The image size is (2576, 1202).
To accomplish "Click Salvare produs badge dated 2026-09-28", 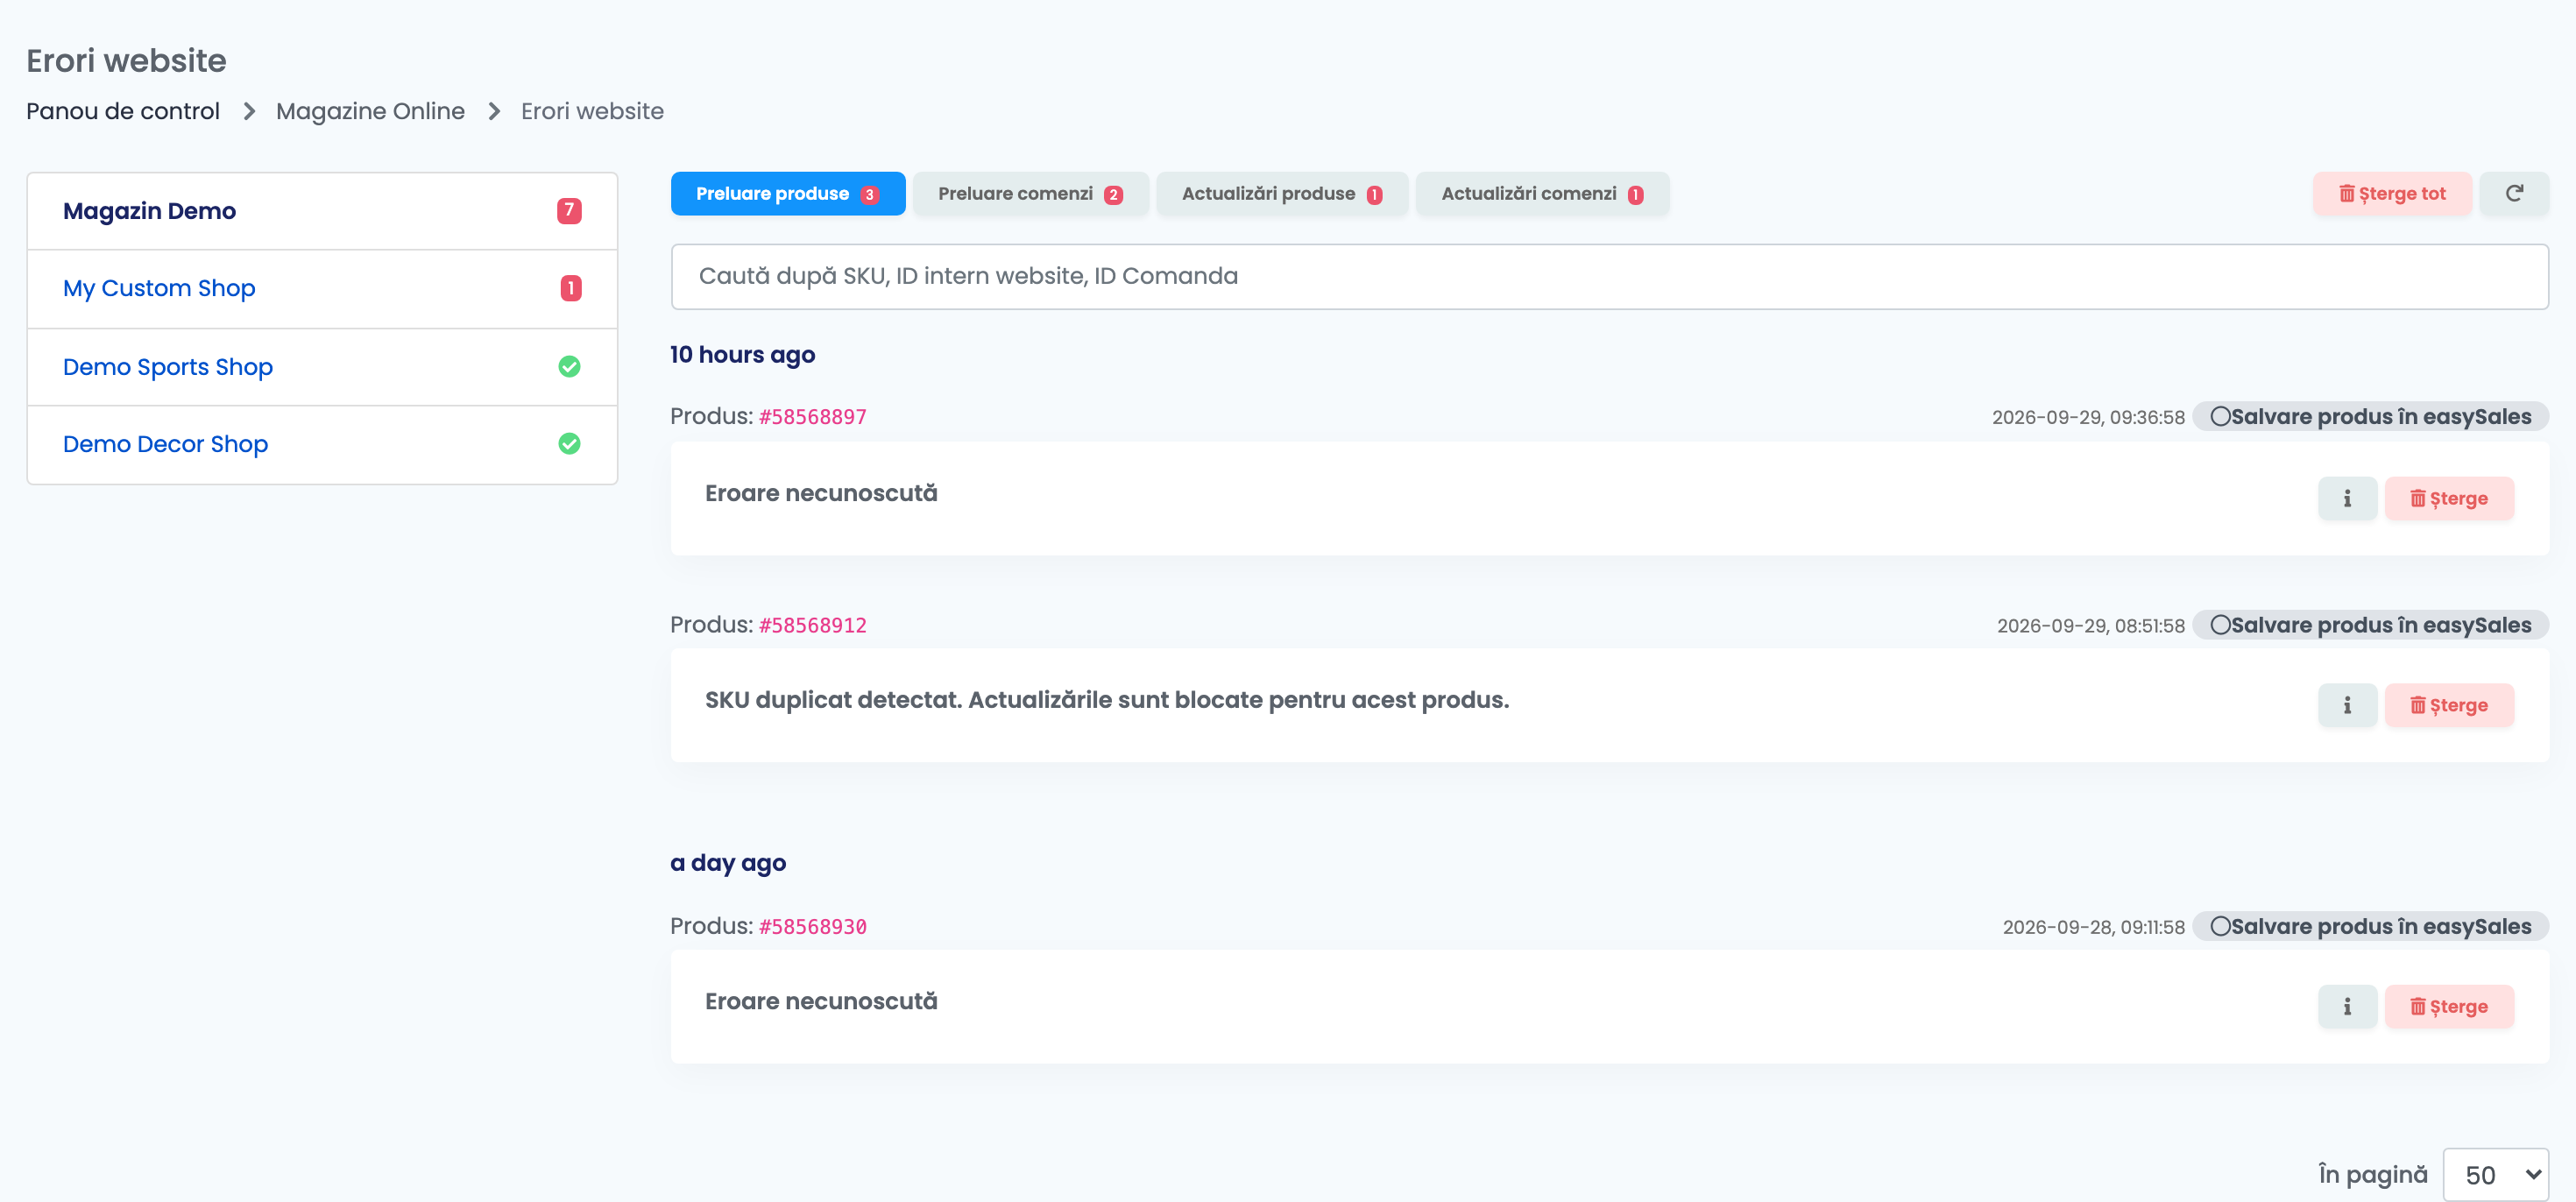I will pos(2370,926).
